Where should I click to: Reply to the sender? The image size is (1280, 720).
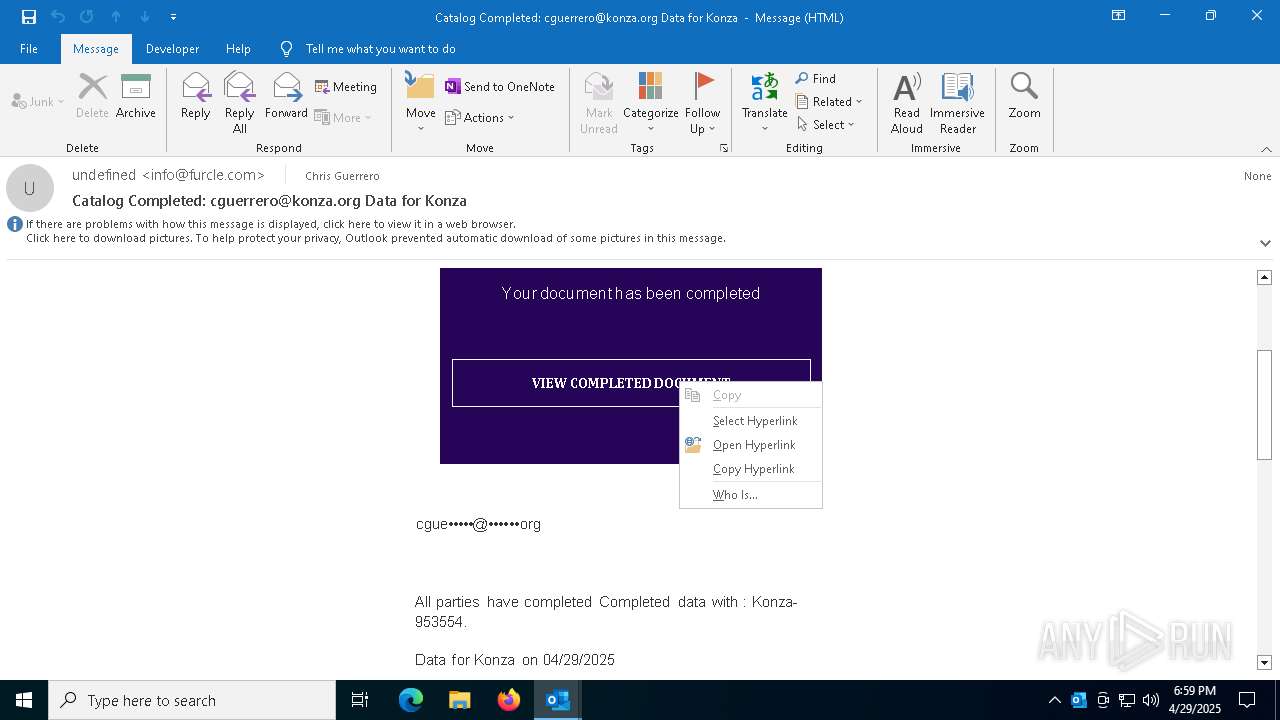pyautogui.click(x=196, y=96)
